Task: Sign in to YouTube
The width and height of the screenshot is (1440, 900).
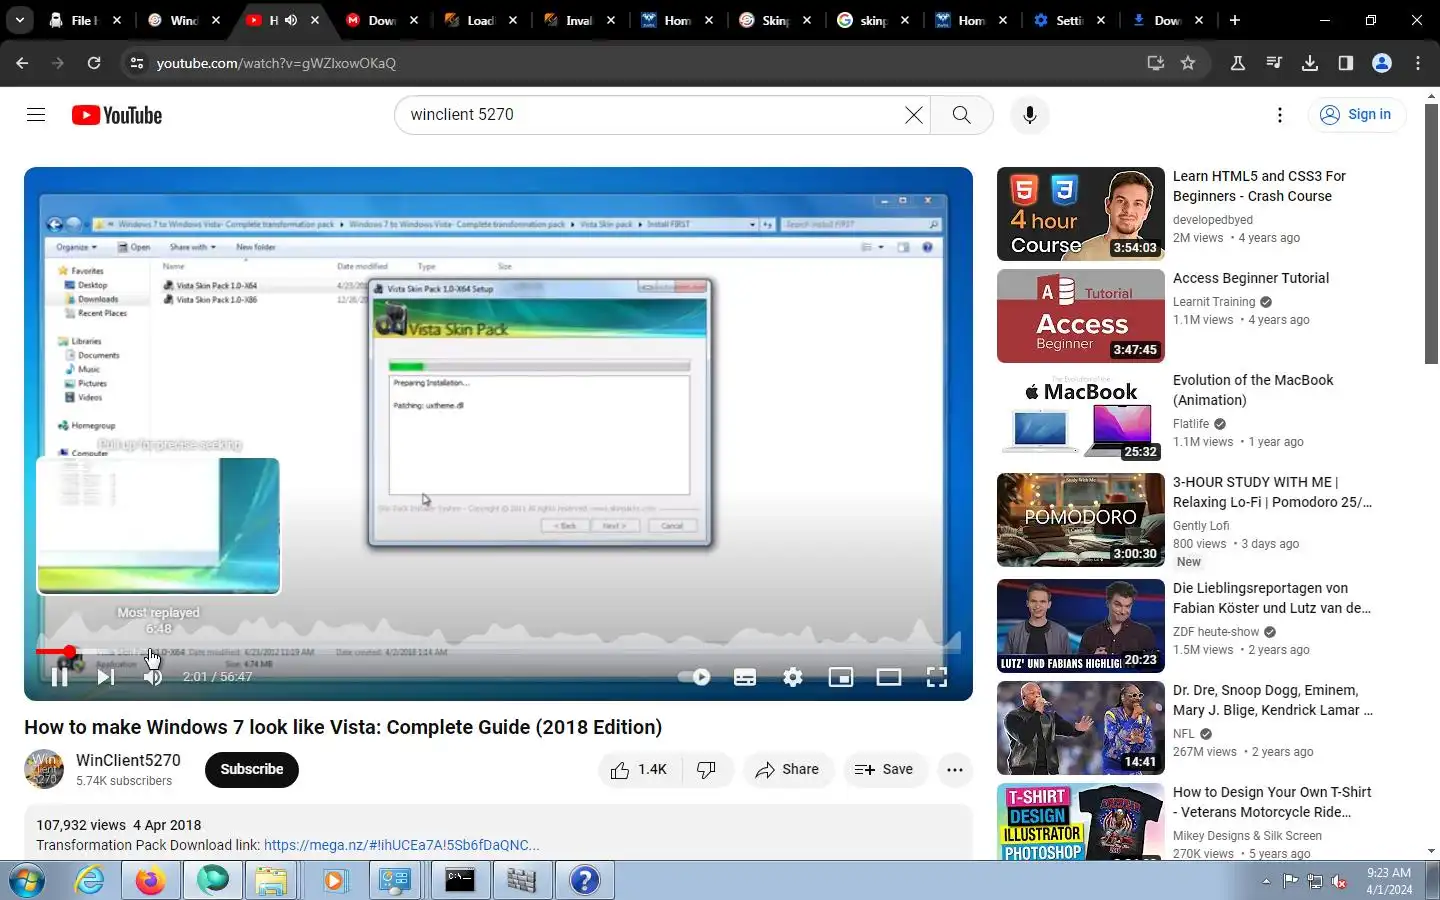Action: coord(1357,115)
